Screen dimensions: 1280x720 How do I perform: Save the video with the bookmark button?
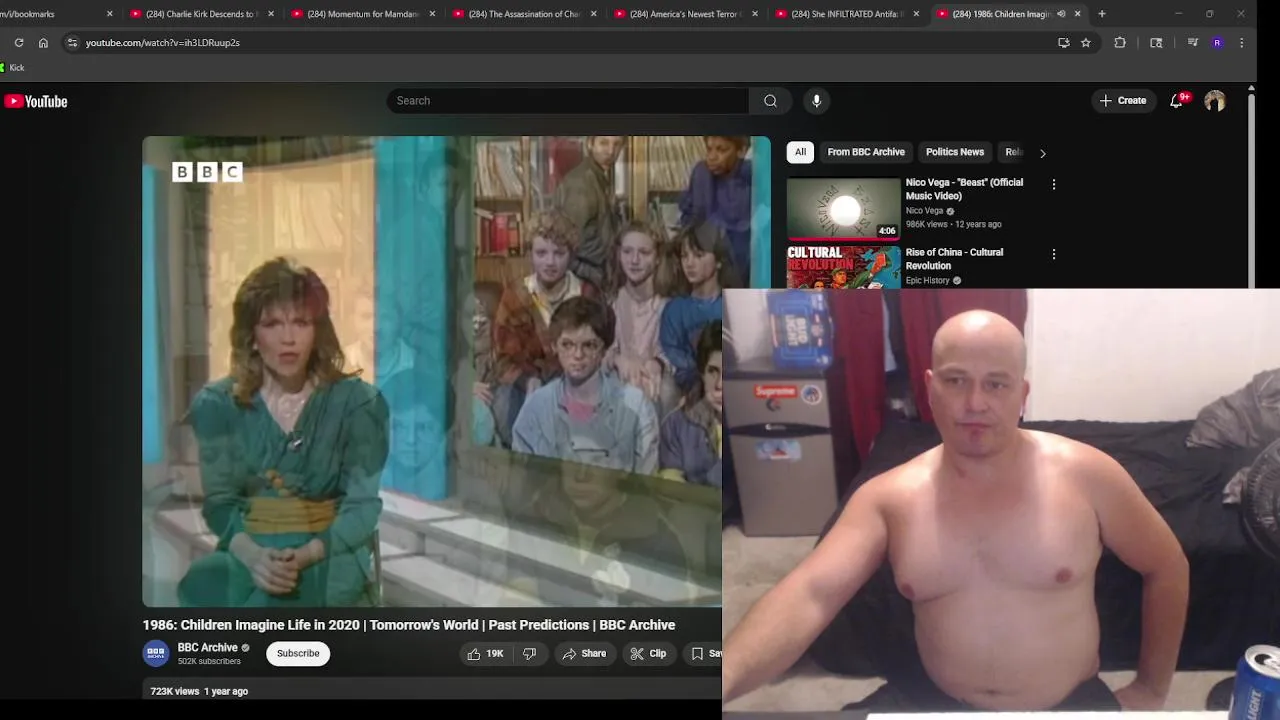coord(704,654)
